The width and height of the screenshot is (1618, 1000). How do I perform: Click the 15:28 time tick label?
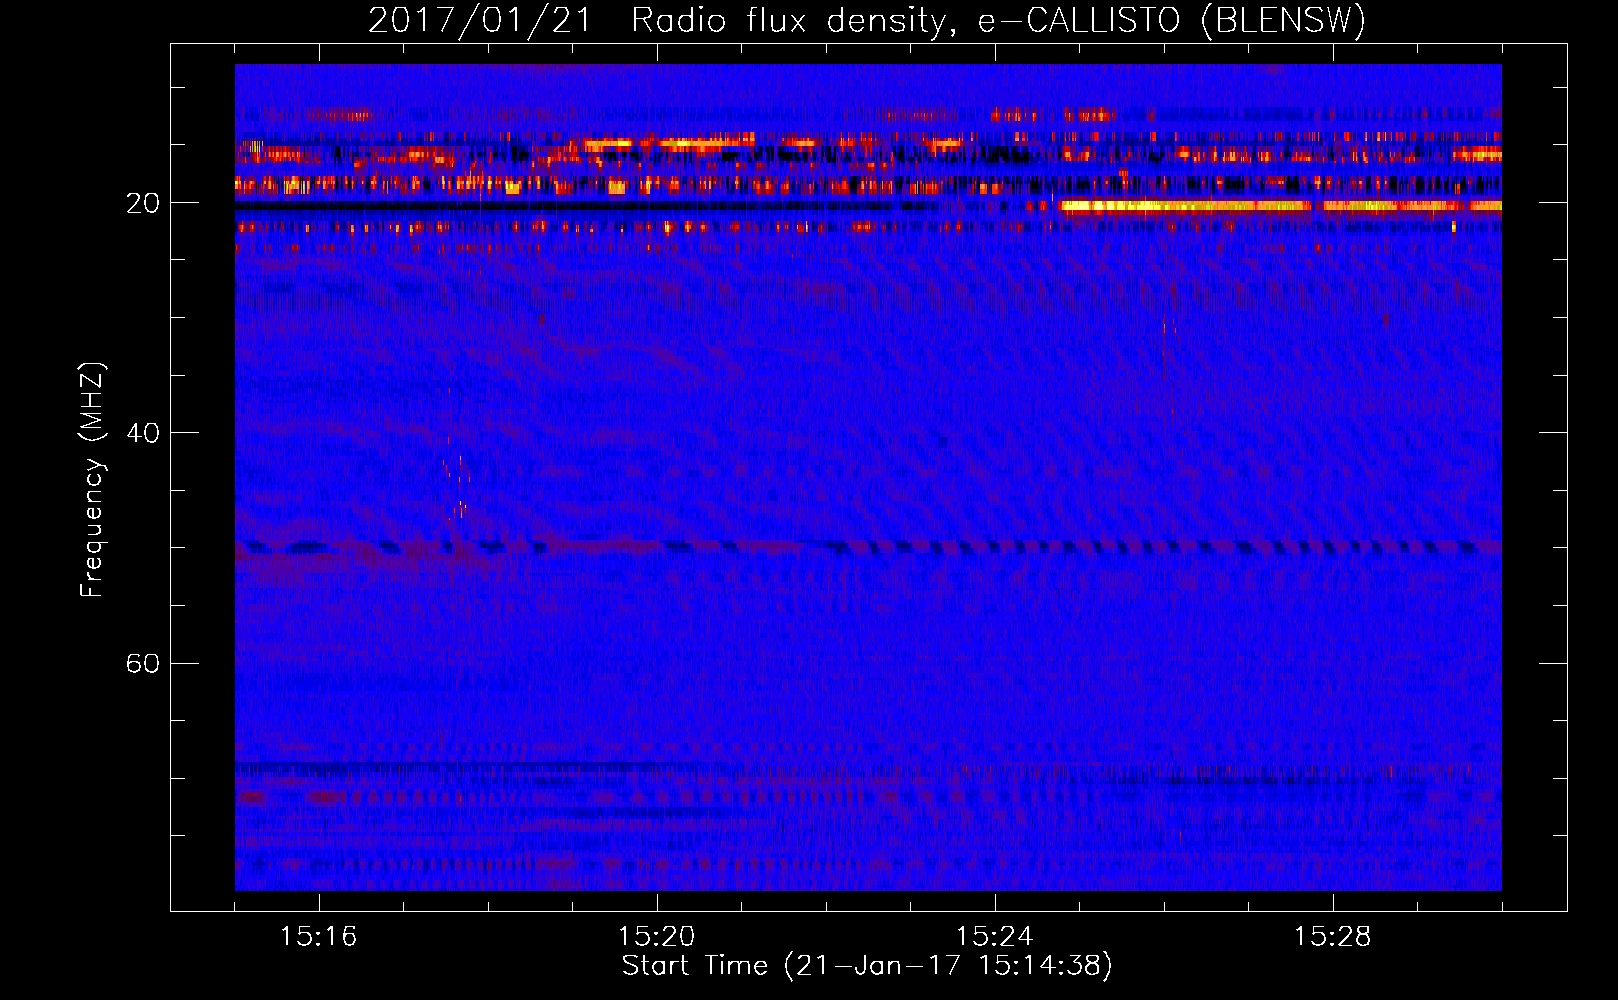pyautogui.click(x=1333, y=937)
